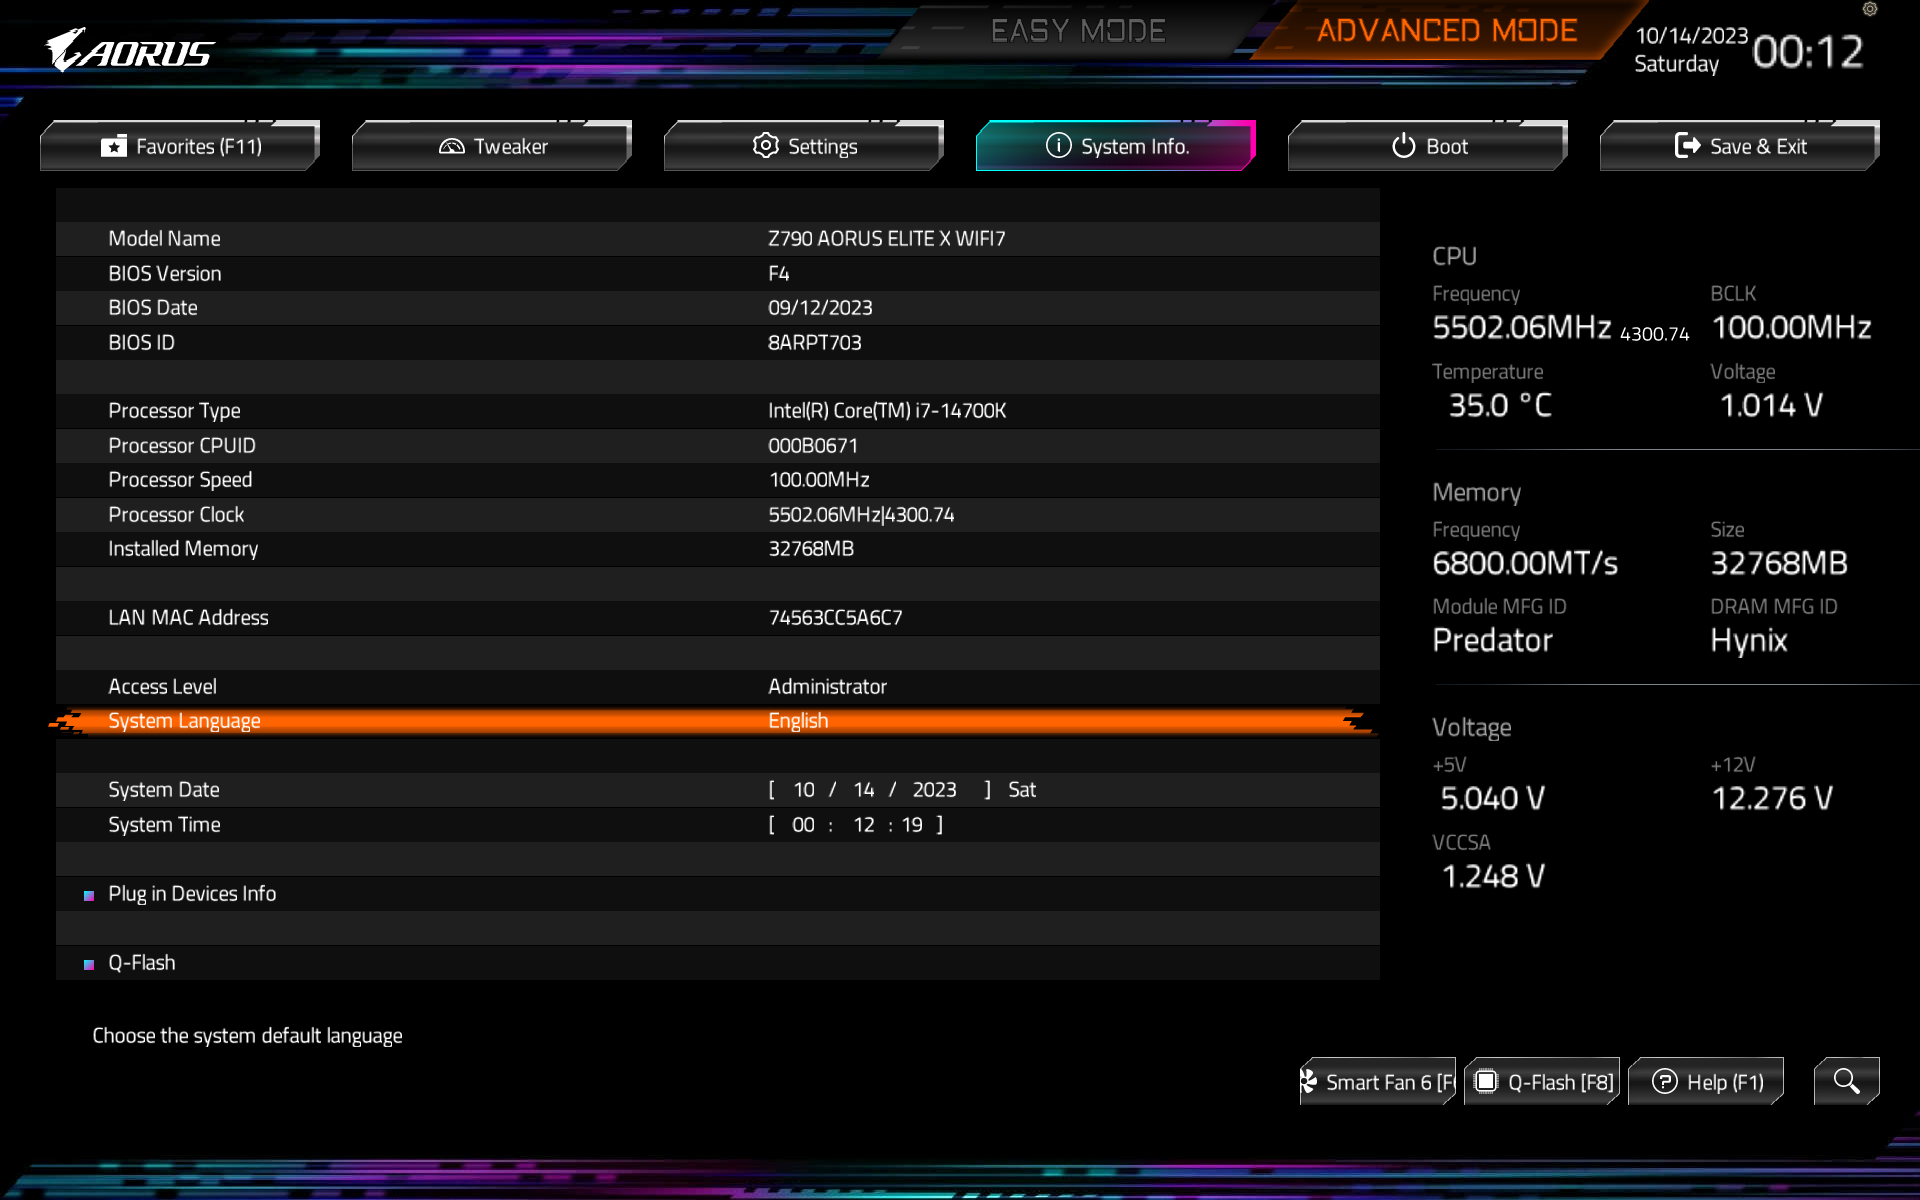Click the question mark icon on Help
Screen dimensions: 1920x1200
1665,1081
